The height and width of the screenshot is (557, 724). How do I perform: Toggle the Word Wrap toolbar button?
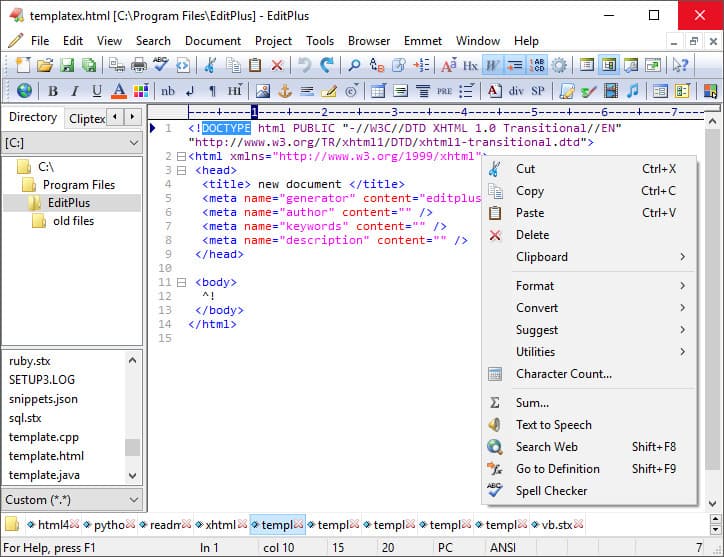click(492, 65)
